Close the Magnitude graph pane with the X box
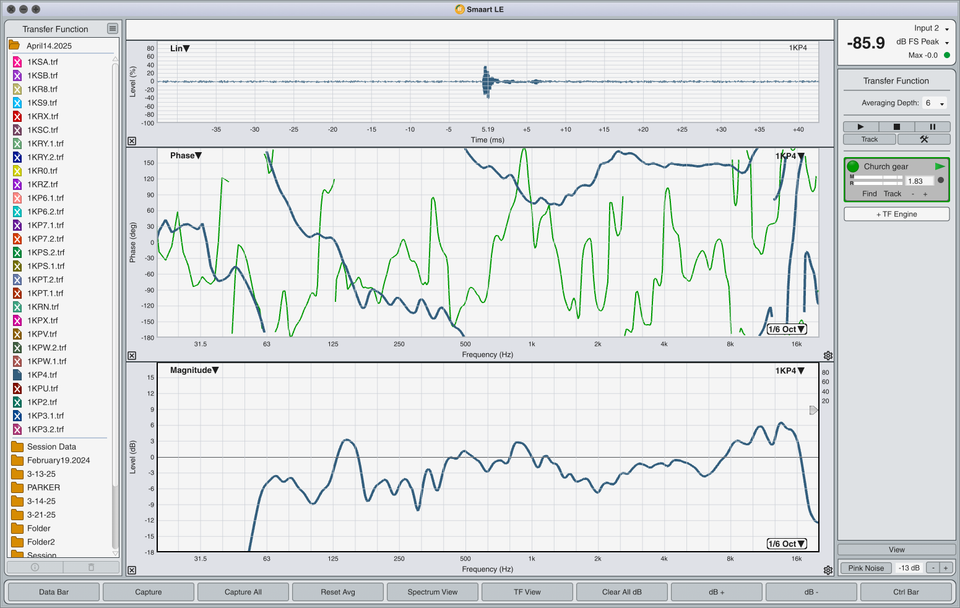 pyautogui.click(x=132, y=571)
